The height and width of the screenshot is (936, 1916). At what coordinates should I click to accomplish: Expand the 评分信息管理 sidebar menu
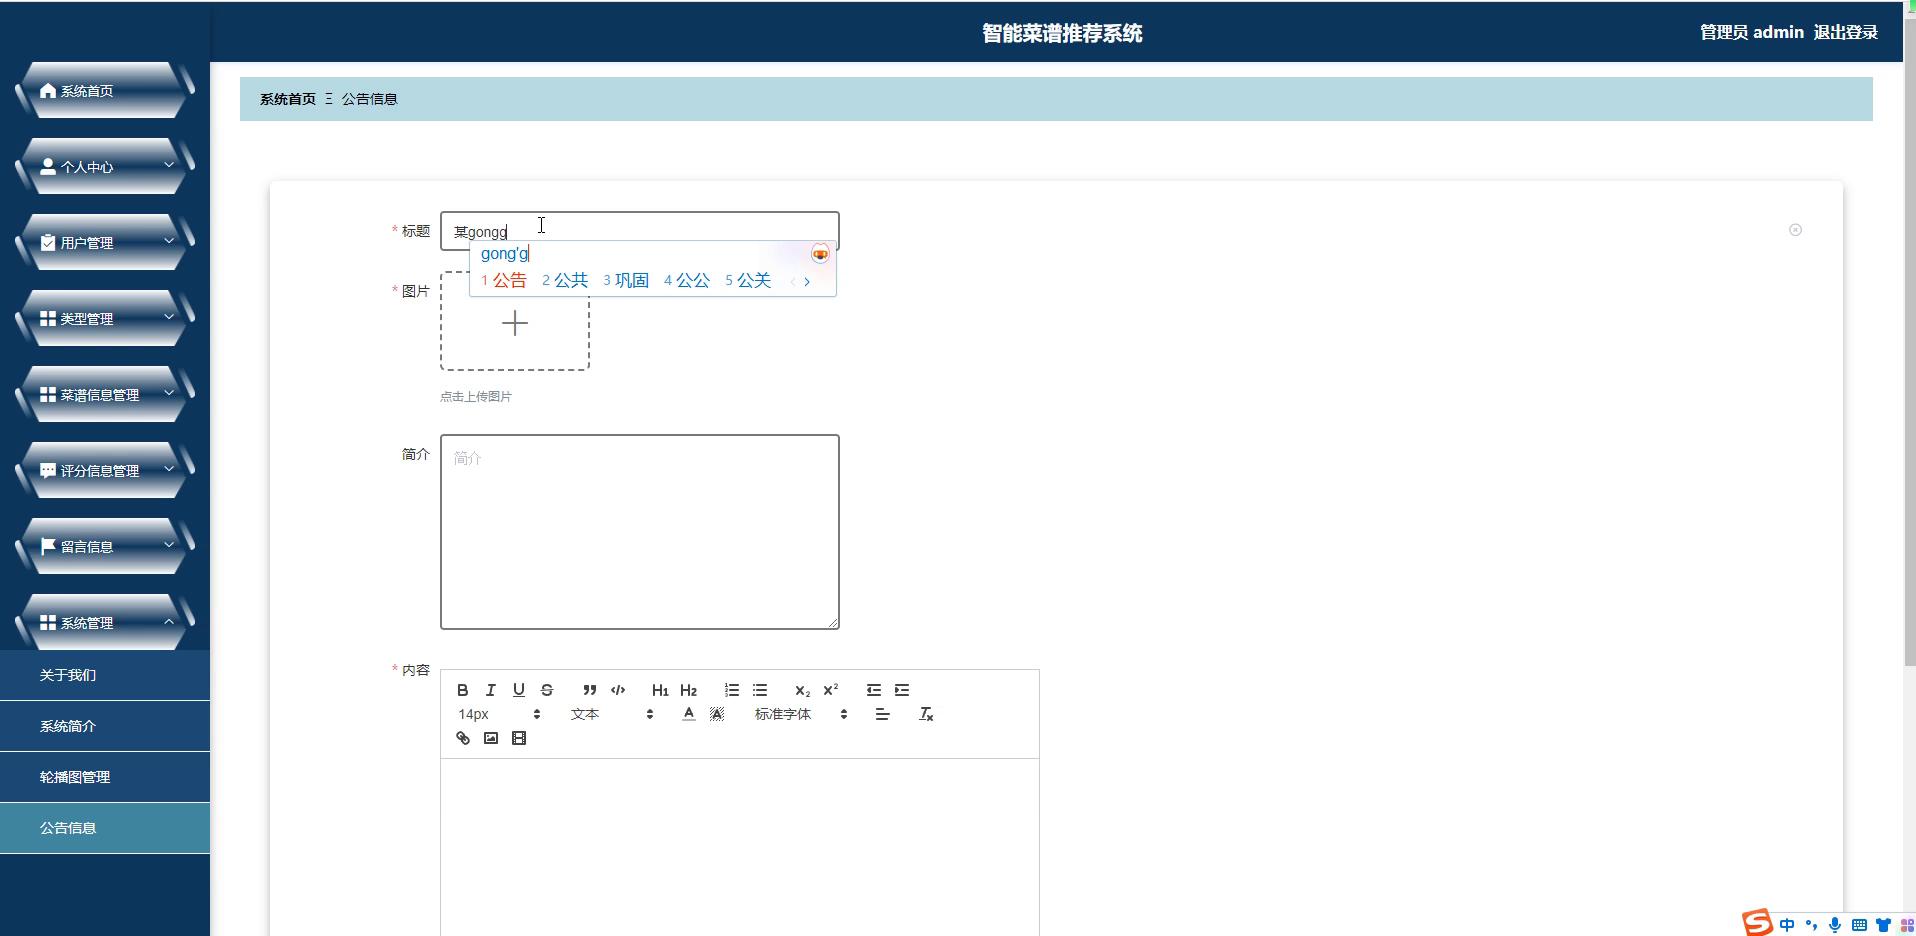[x=104, y=471]
